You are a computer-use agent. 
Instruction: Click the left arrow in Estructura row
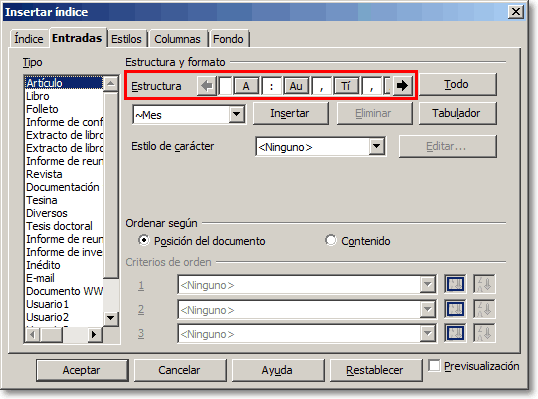207,86
